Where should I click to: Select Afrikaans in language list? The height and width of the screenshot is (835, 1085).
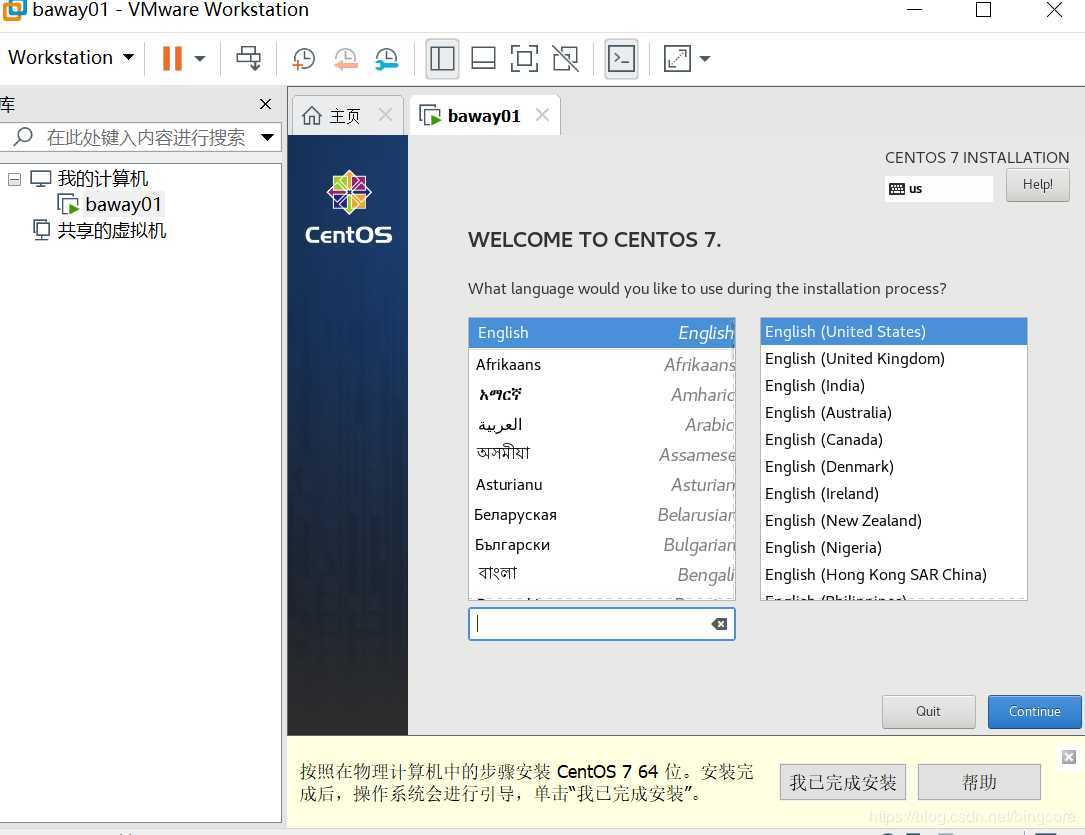tap(601, 365)
